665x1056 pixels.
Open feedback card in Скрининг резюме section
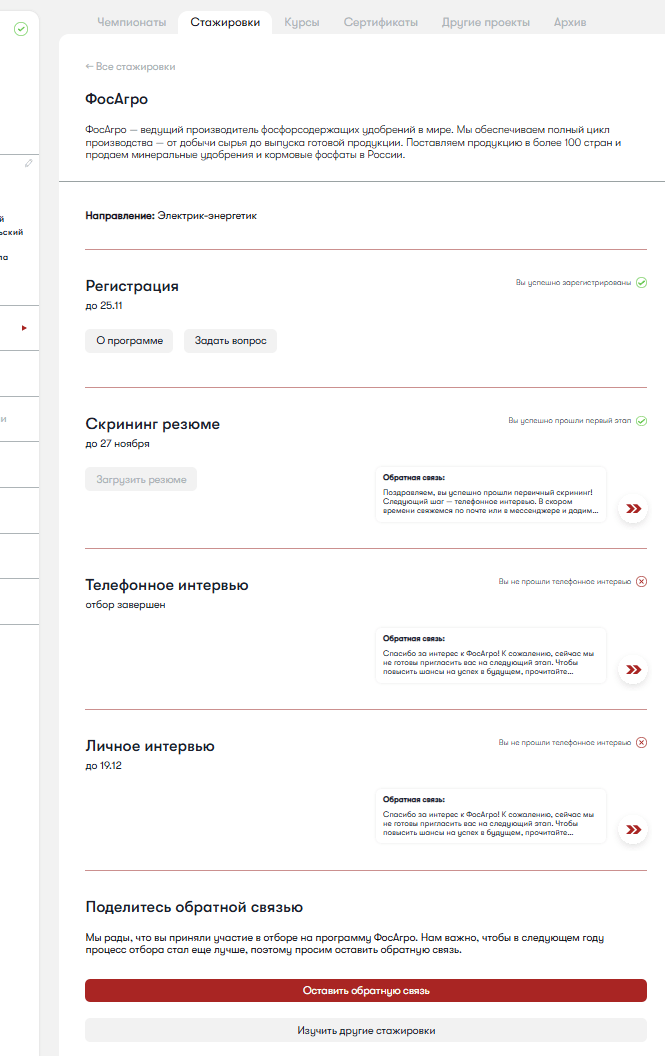(x=490, y=494)
